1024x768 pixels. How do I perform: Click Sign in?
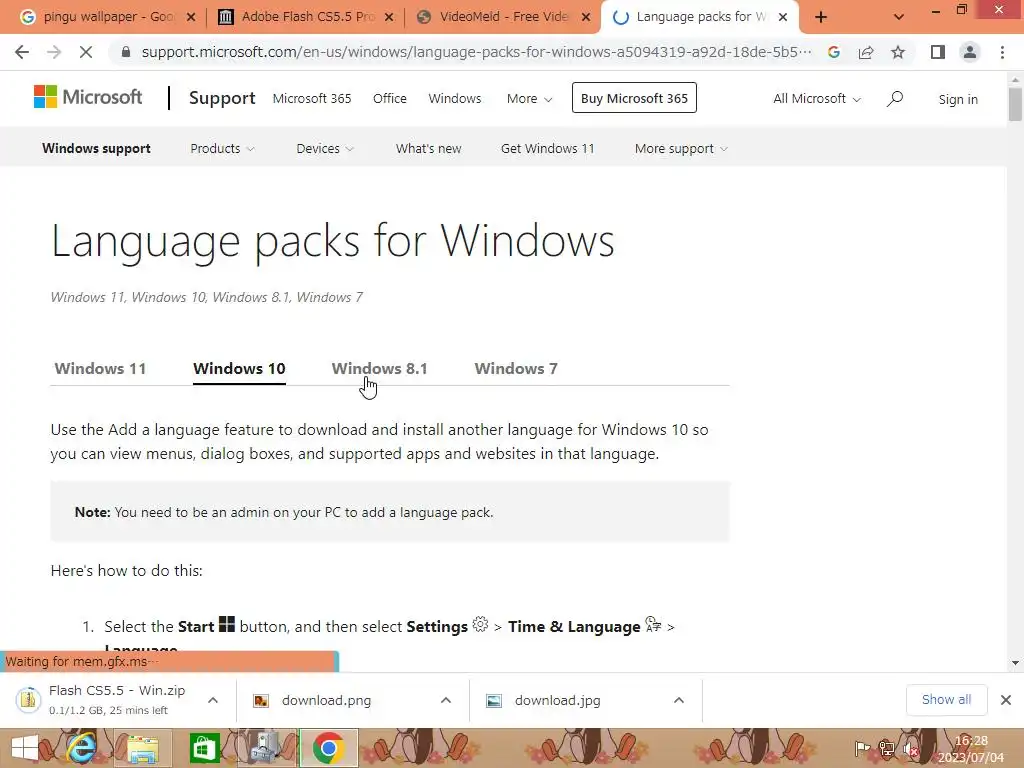[958, 99]
